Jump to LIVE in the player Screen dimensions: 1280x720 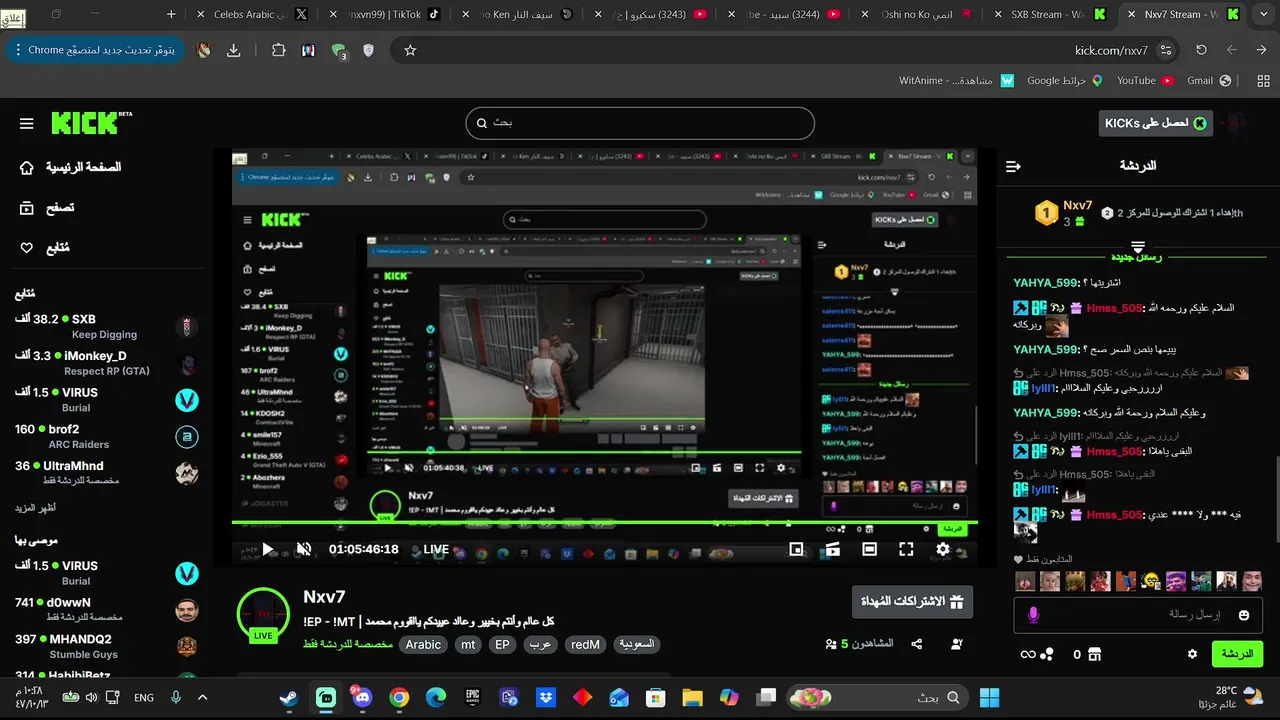pos(436,549)
